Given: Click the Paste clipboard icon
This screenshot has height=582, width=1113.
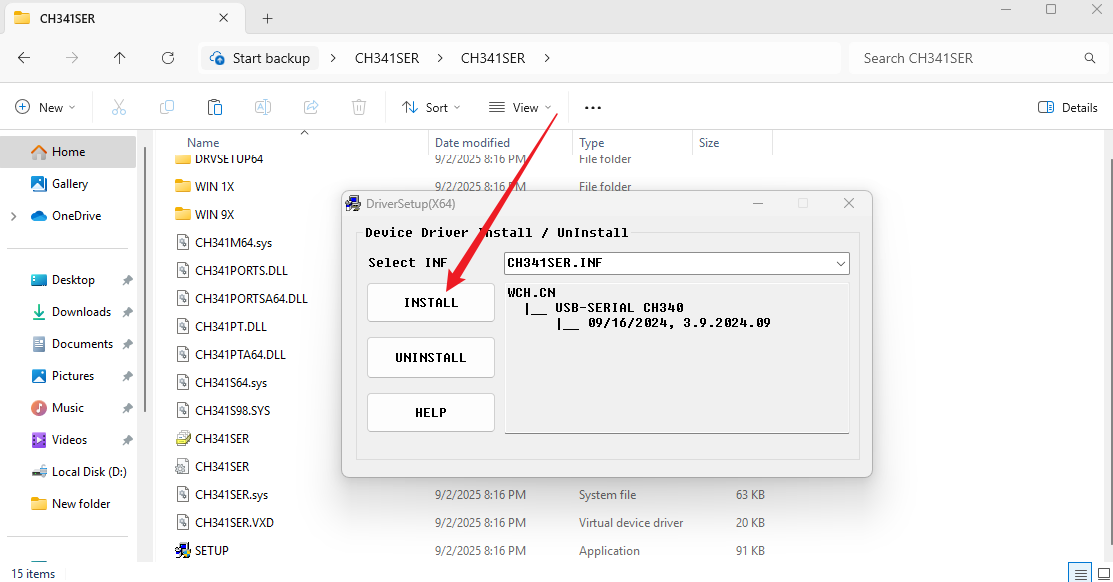Looking at the screenshot, I should tap(214, 107).
